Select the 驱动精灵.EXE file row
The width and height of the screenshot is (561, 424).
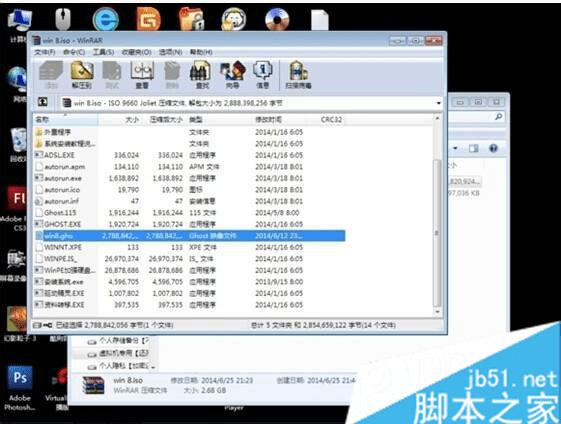[x=190, y=293]
